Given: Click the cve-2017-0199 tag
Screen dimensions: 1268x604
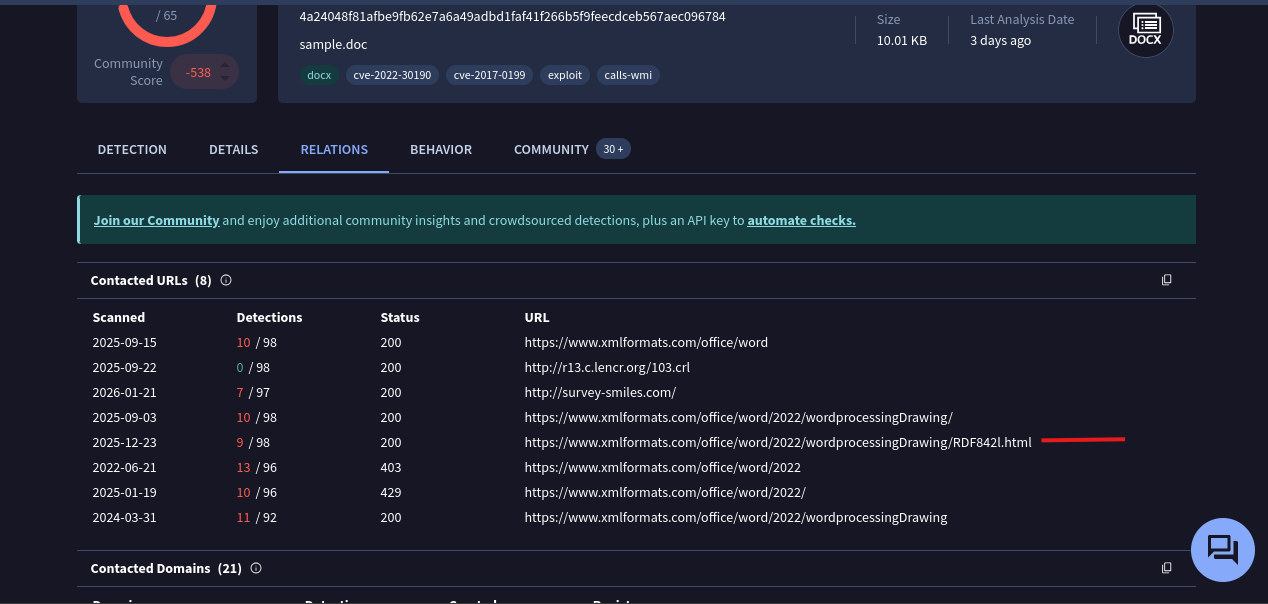Looking at the screenshot, I should point(489,75).
